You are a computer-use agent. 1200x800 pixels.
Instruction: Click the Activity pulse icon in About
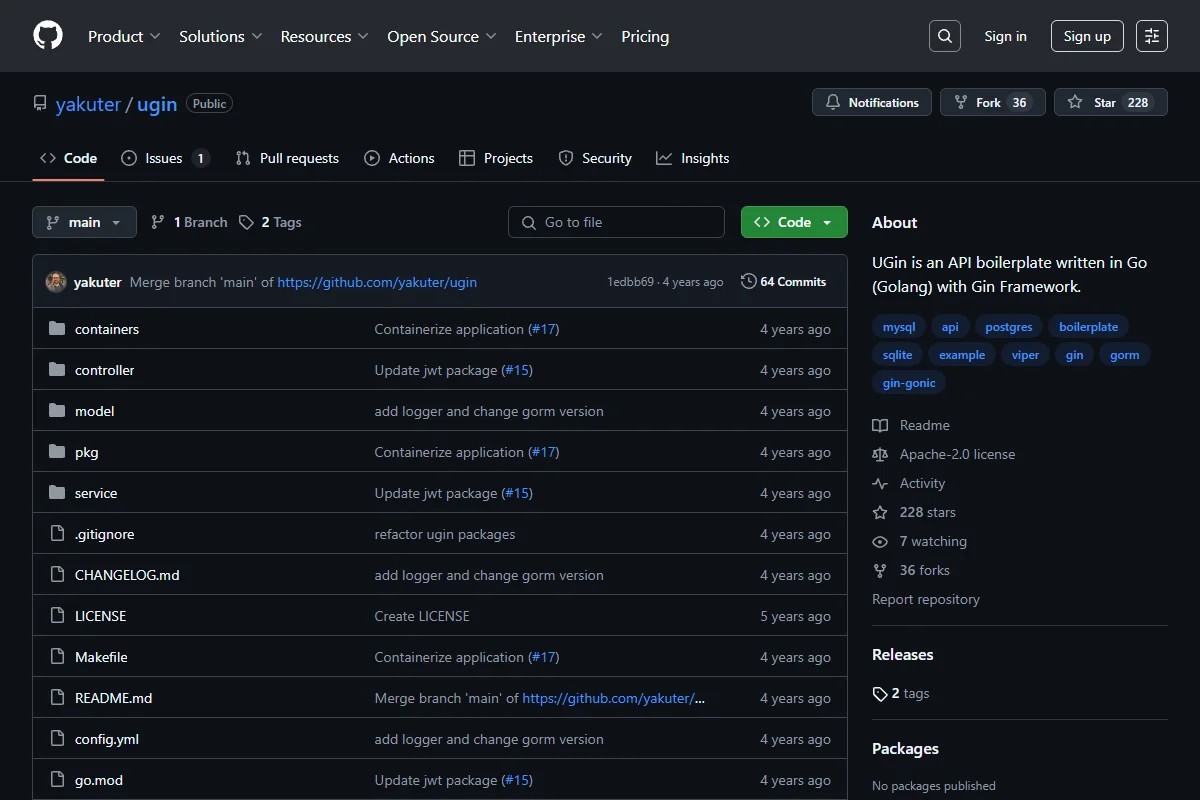tap(880, 483)
